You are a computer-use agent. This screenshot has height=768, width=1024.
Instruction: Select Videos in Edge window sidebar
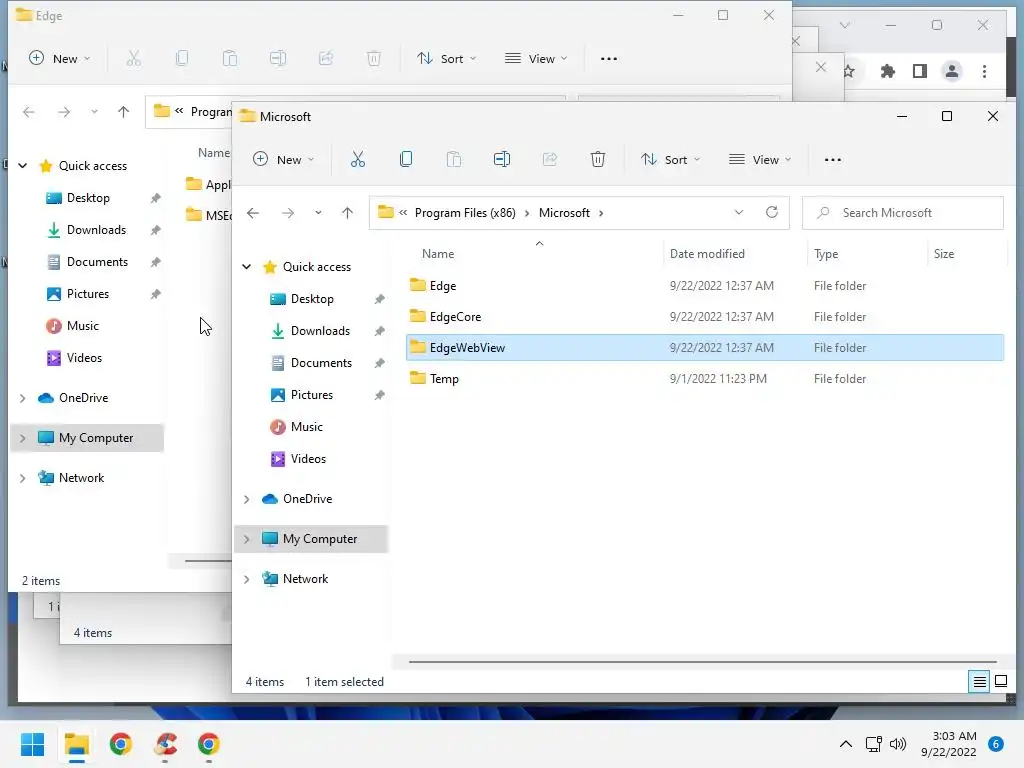point(84,358)
